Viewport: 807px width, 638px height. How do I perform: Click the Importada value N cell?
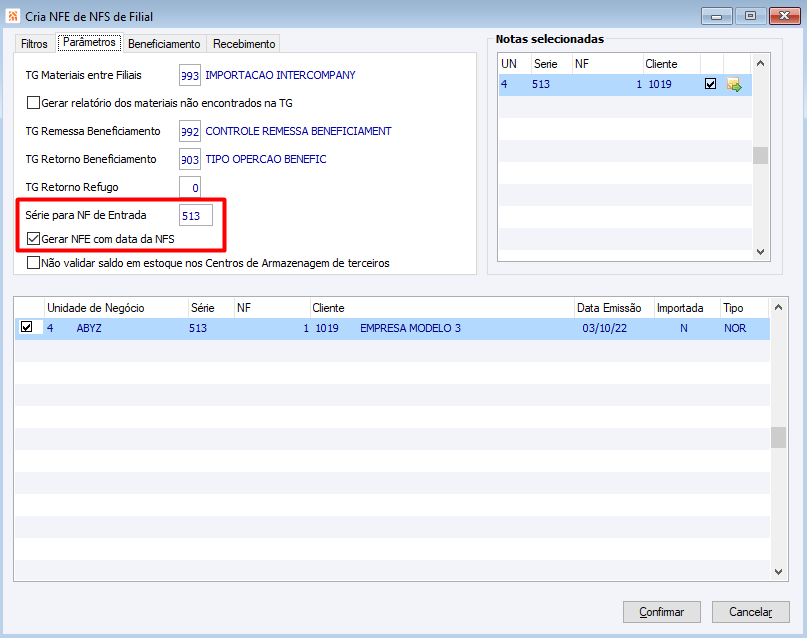coord(683,328)
